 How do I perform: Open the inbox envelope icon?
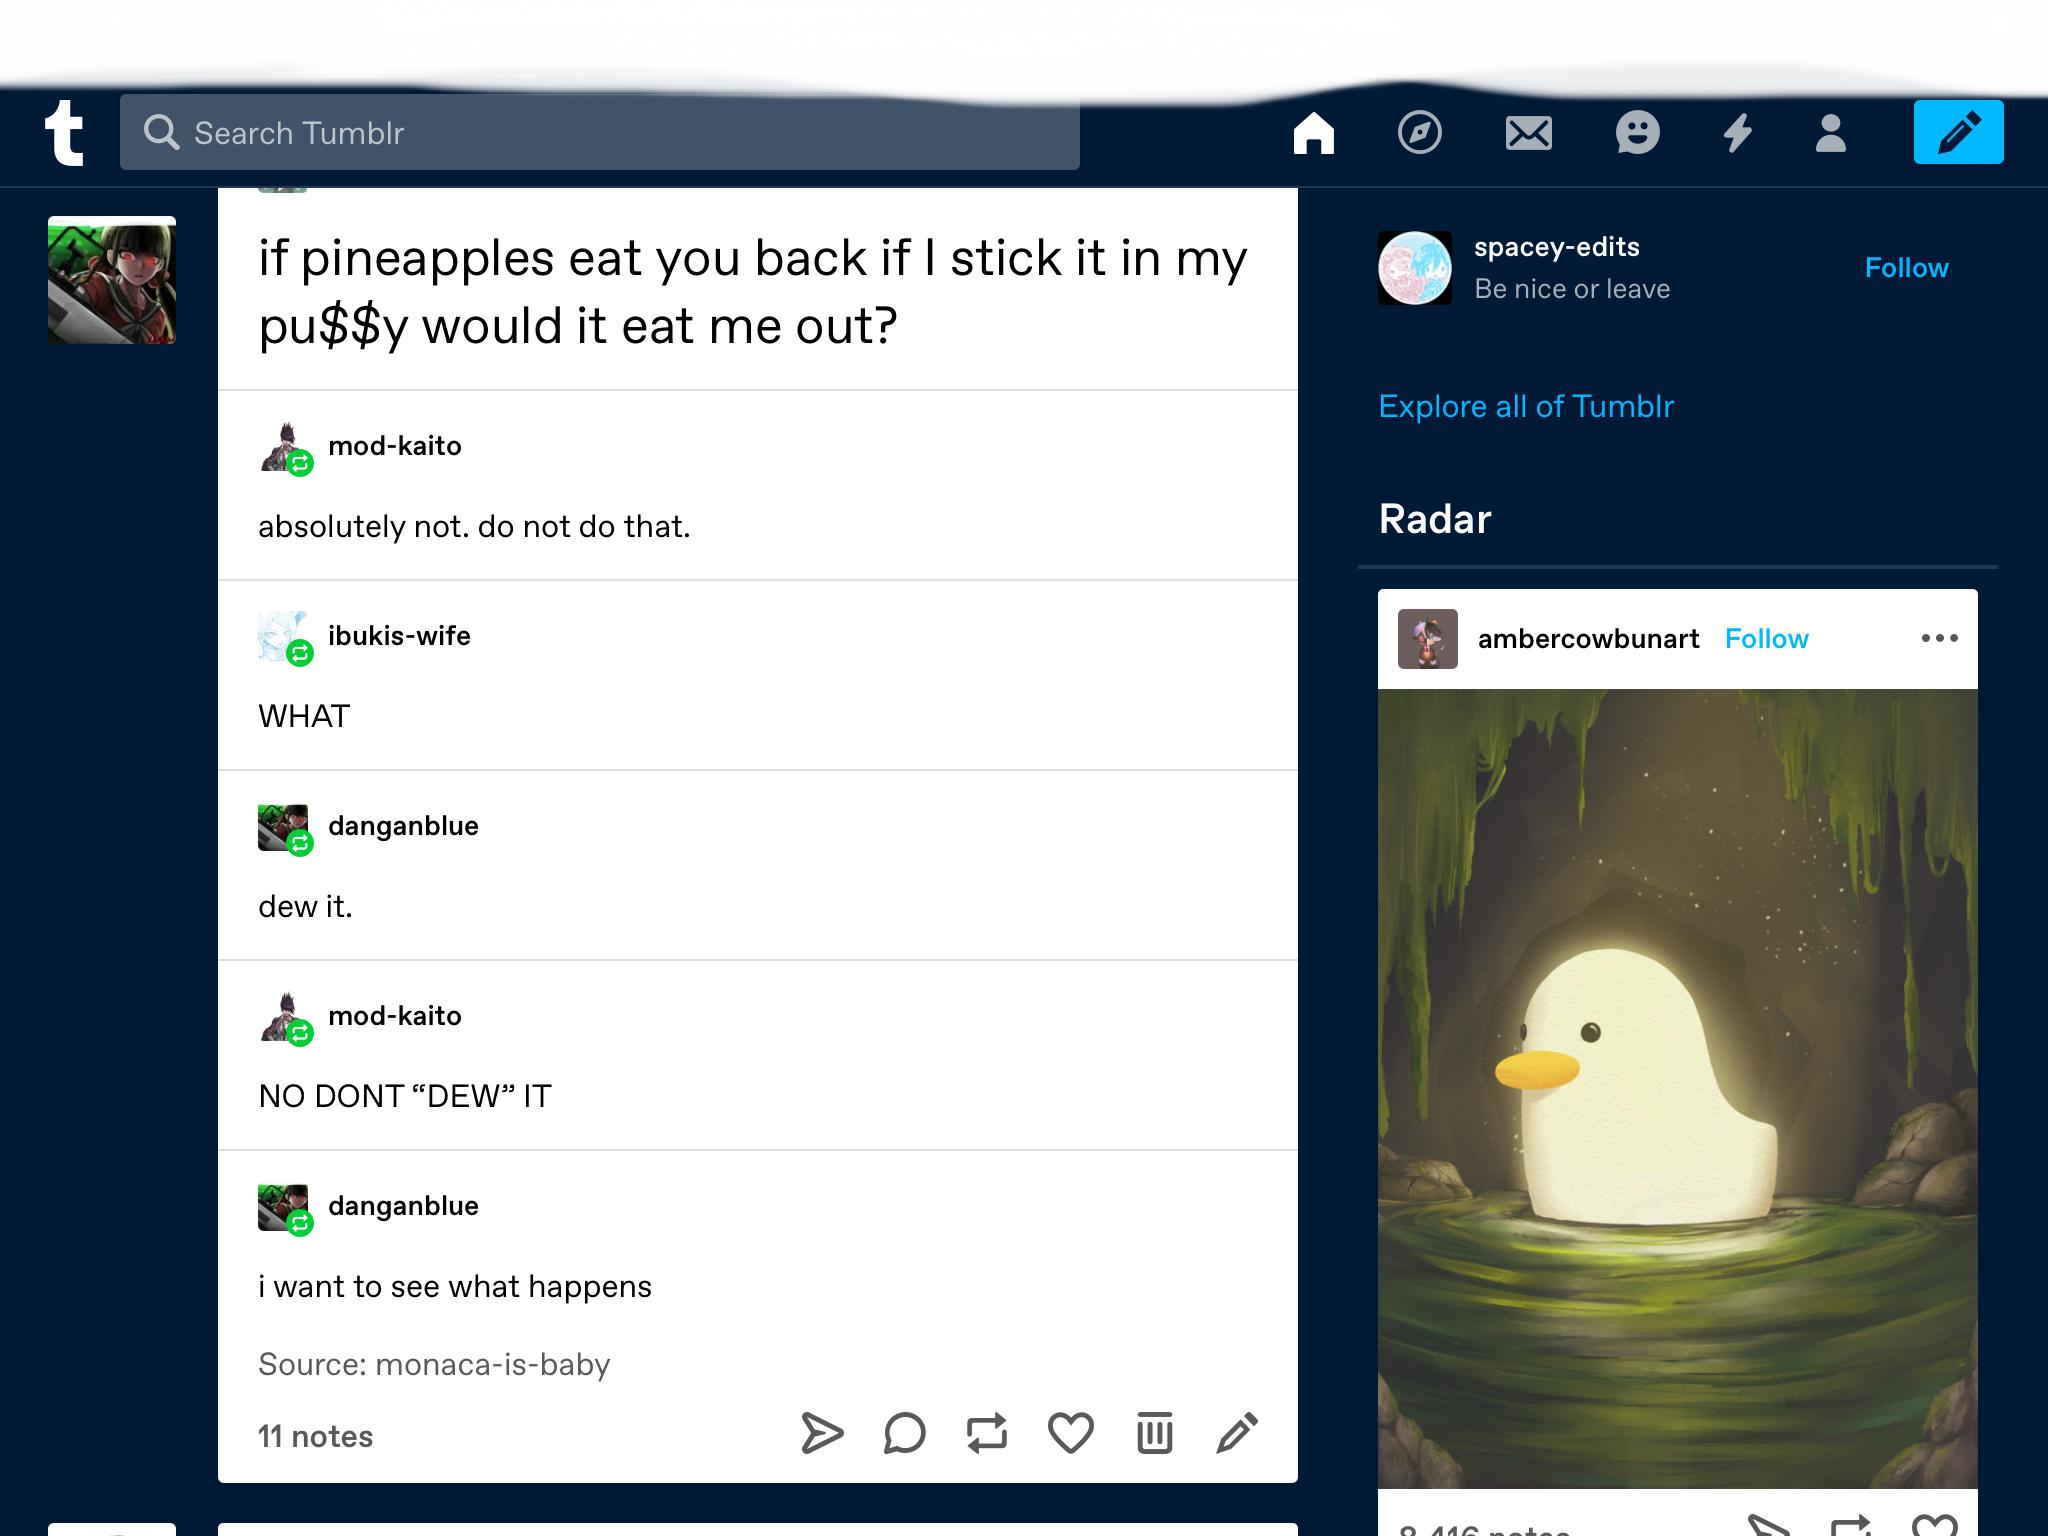[x=1528, y=133]
